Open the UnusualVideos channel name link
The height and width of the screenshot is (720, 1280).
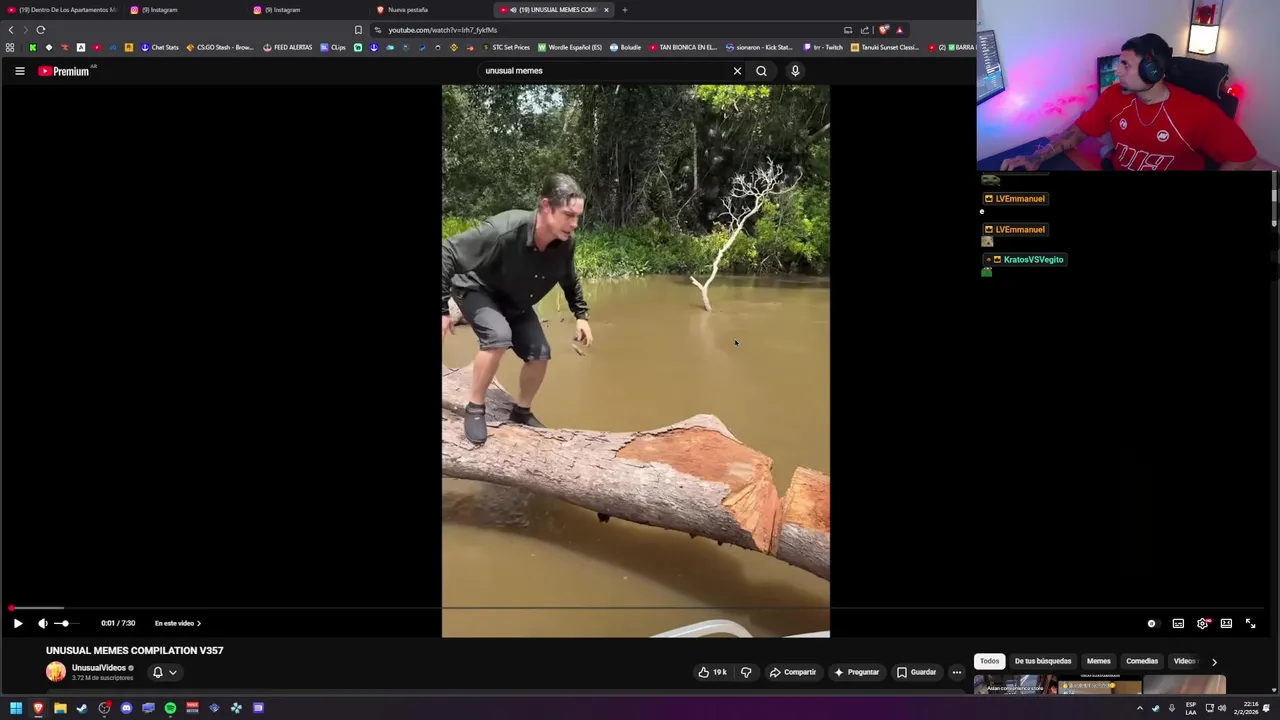coord(98,668)
